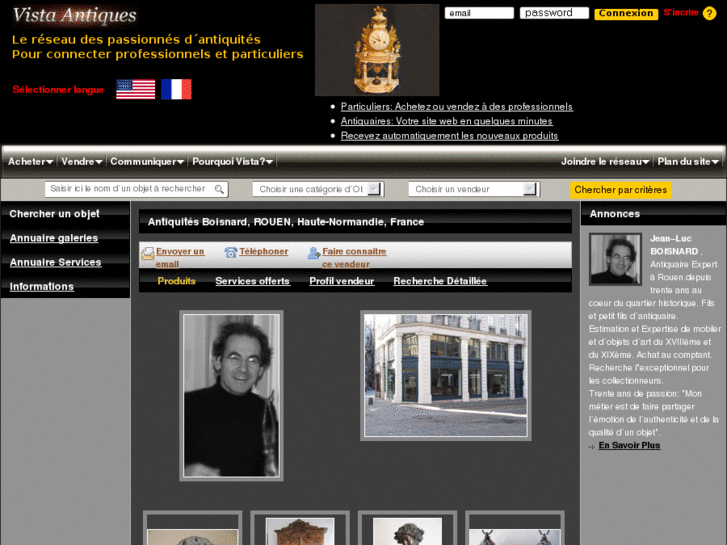This screenshot has width=727, height=545.
Task: Open Informations in the sidebar
Action: [x=42, y=286]
